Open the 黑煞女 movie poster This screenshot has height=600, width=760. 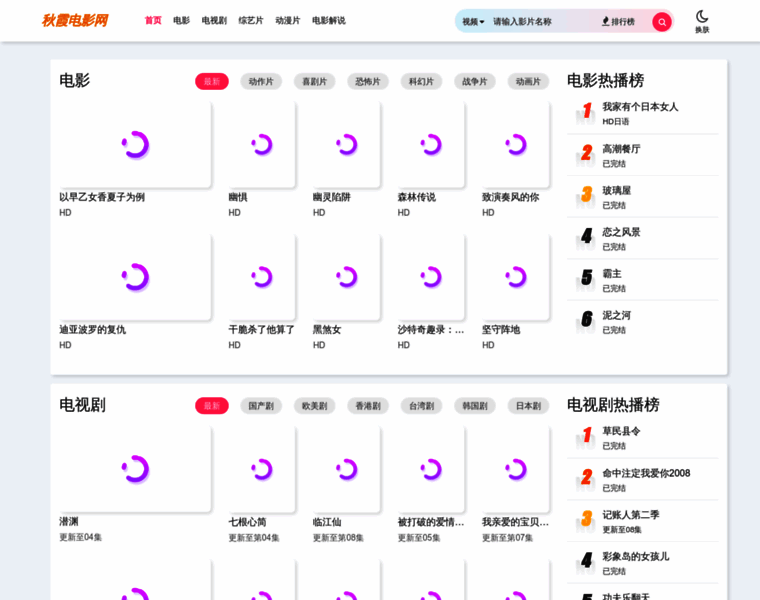346,277
